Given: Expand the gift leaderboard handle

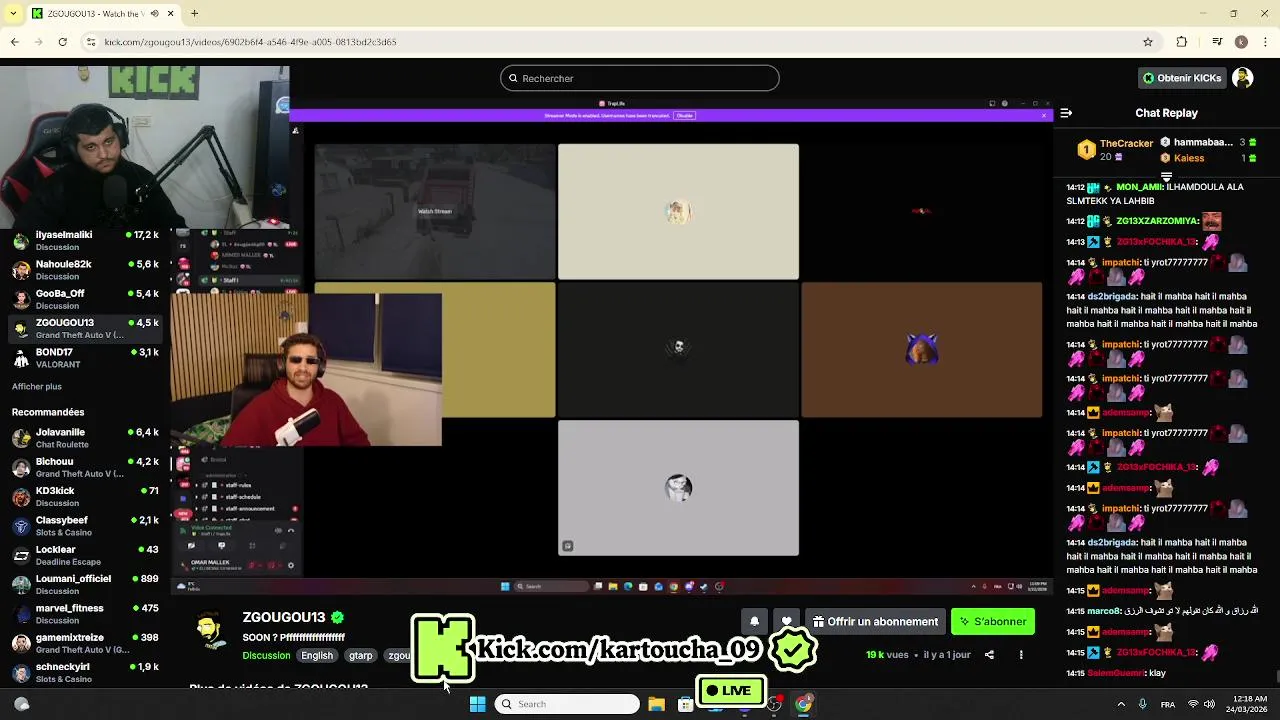Looking at the screenshot, I should (1166, 177).
